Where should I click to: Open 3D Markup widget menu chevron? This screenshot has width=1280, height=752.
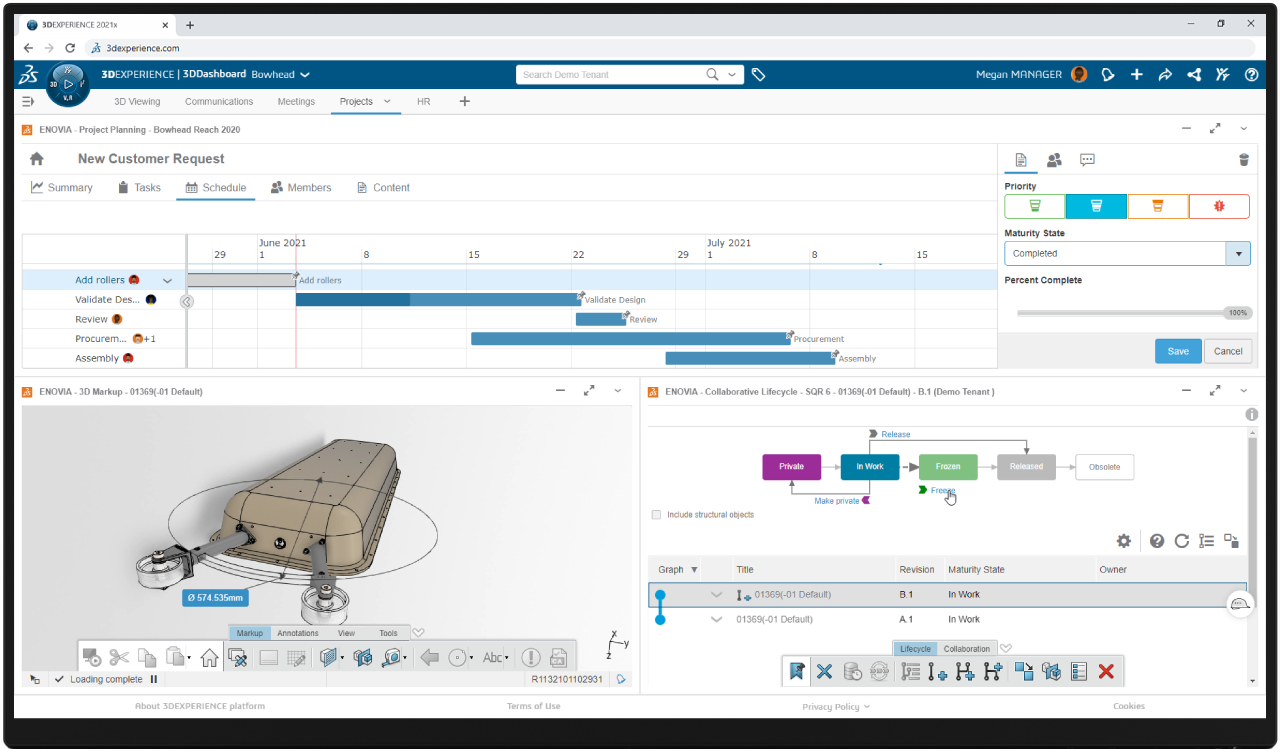click(x=618, y=391)
